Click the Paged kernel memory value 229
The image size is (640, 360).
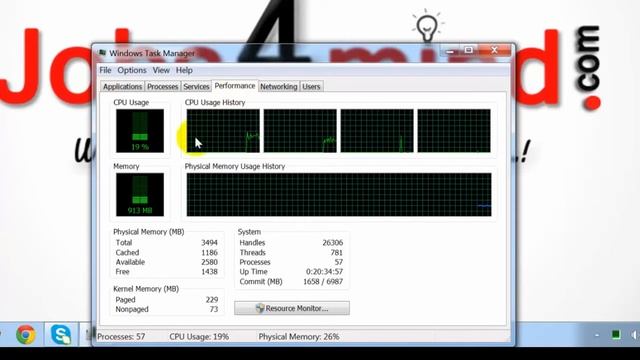pos(212,300)
